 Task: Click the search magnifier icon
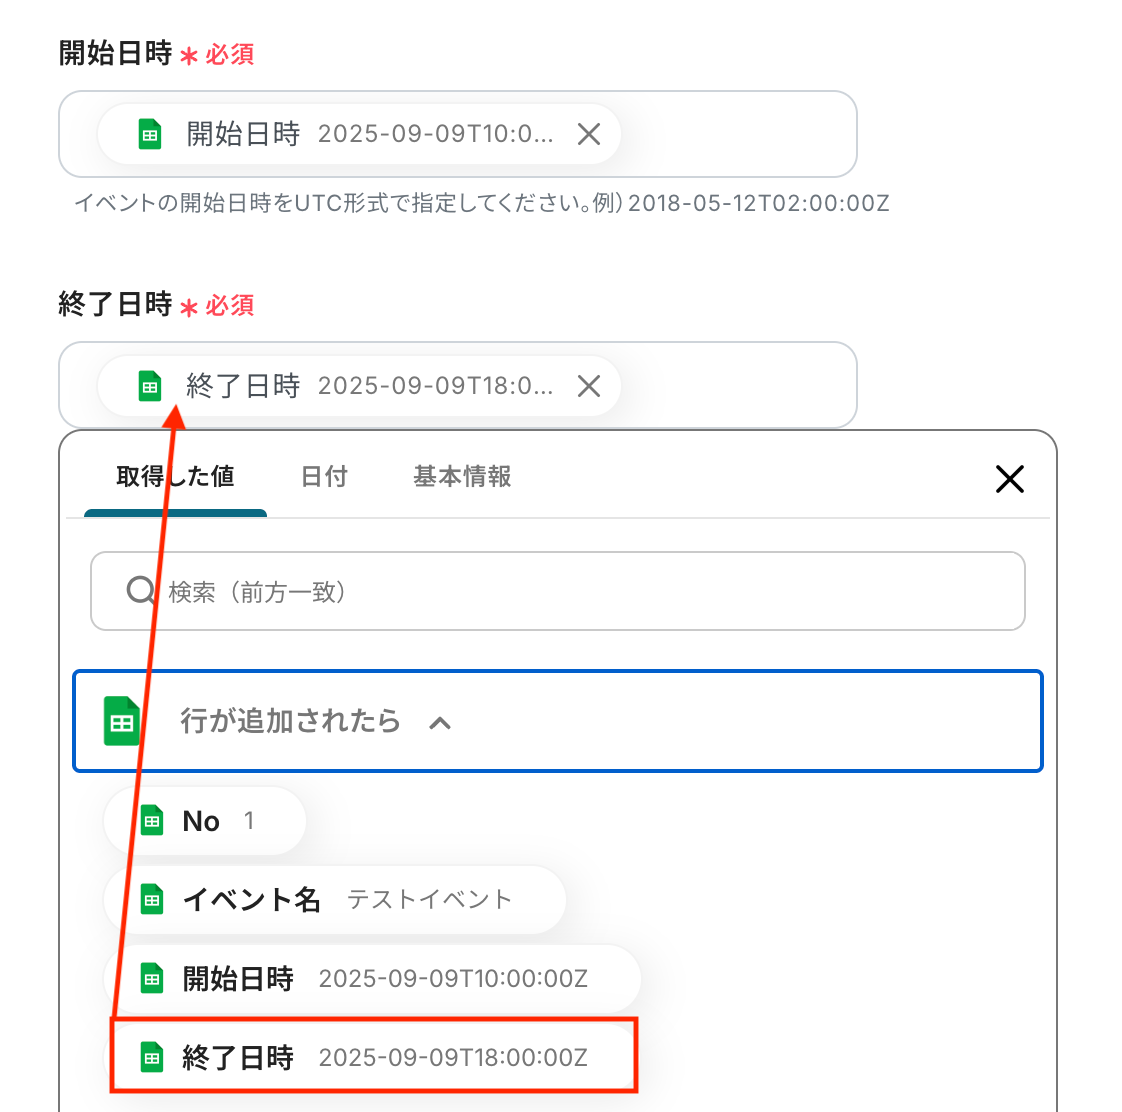click(x=141, y=591)
